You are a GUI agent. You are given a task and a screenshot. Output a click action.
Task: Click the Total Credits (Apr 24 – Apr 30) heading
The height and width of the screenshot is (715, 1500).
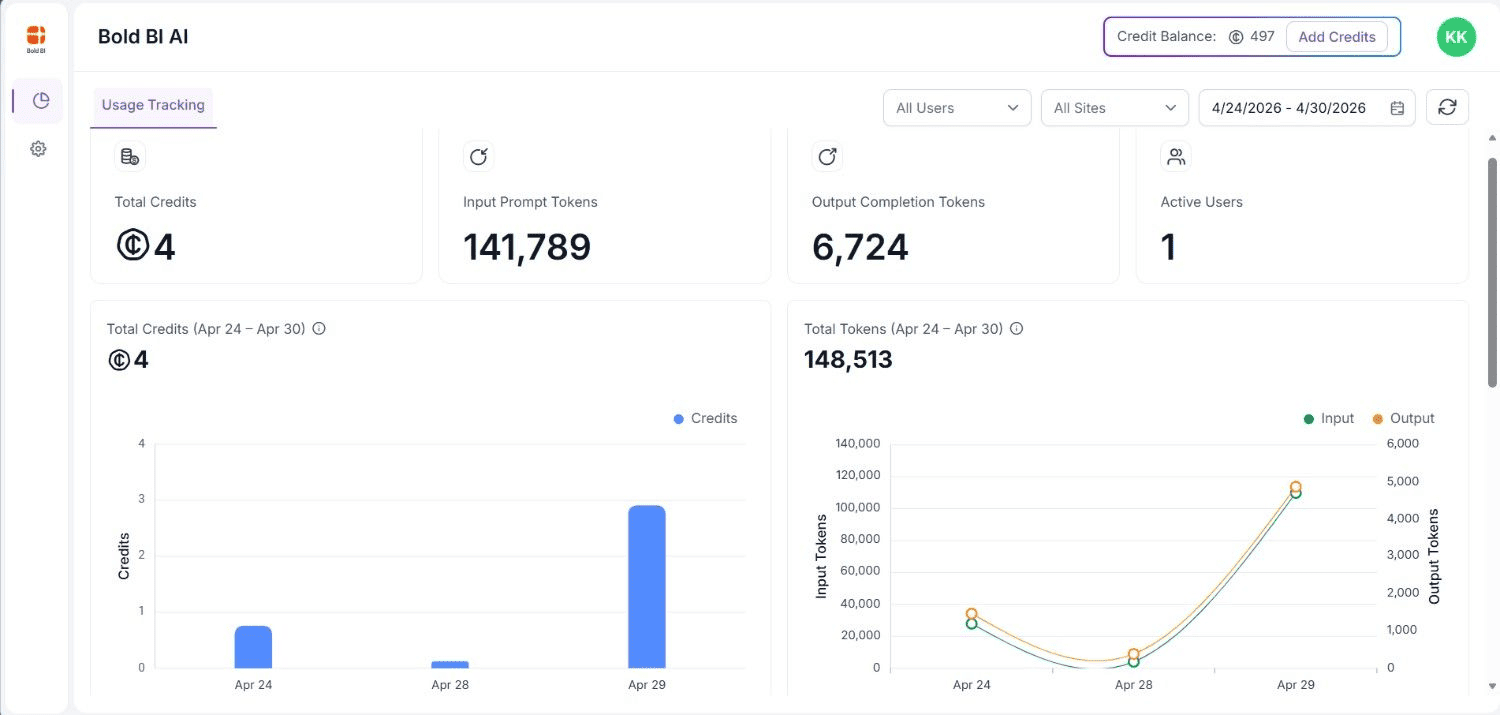(206, 328)
